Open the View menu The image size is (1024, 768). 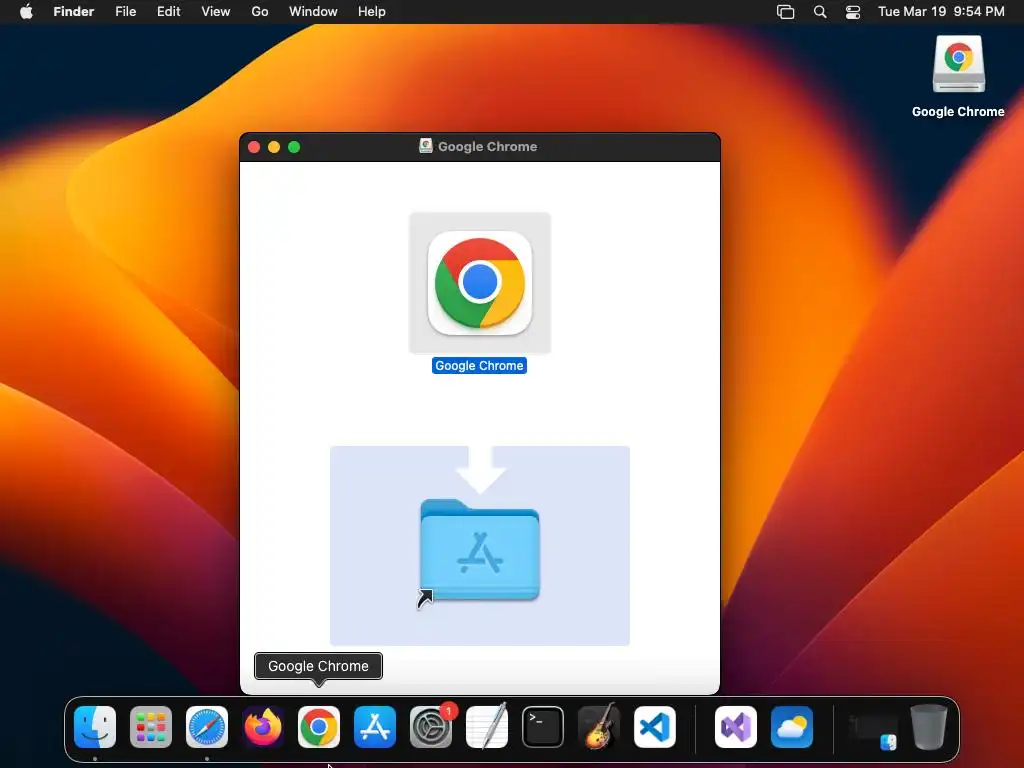pyautogui.click(x=216, y=12)
